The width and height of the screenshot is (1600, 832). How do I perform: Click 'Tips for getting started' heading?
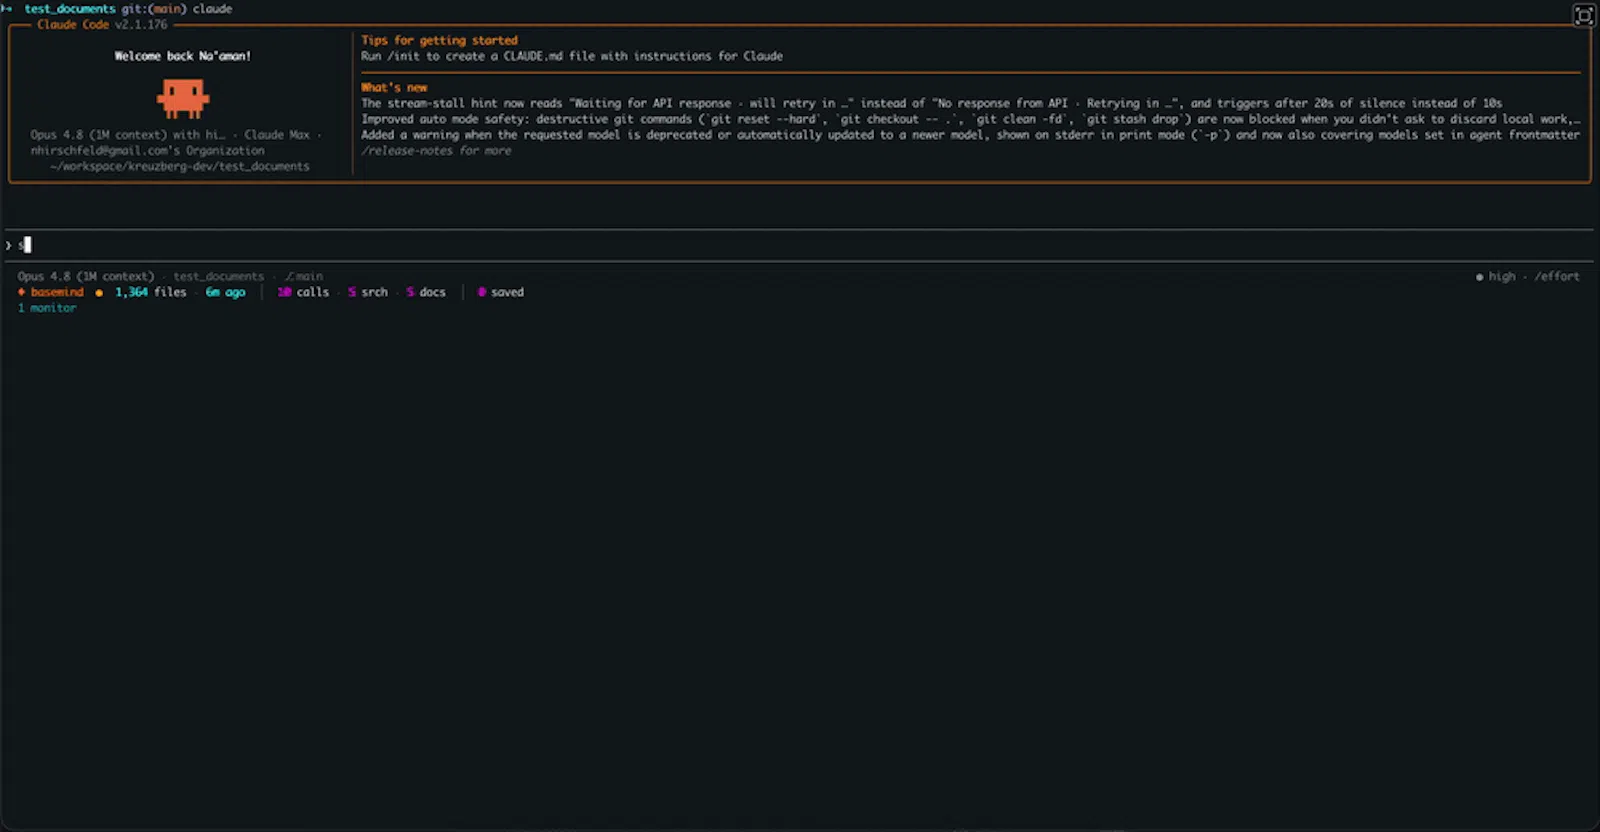439,40
